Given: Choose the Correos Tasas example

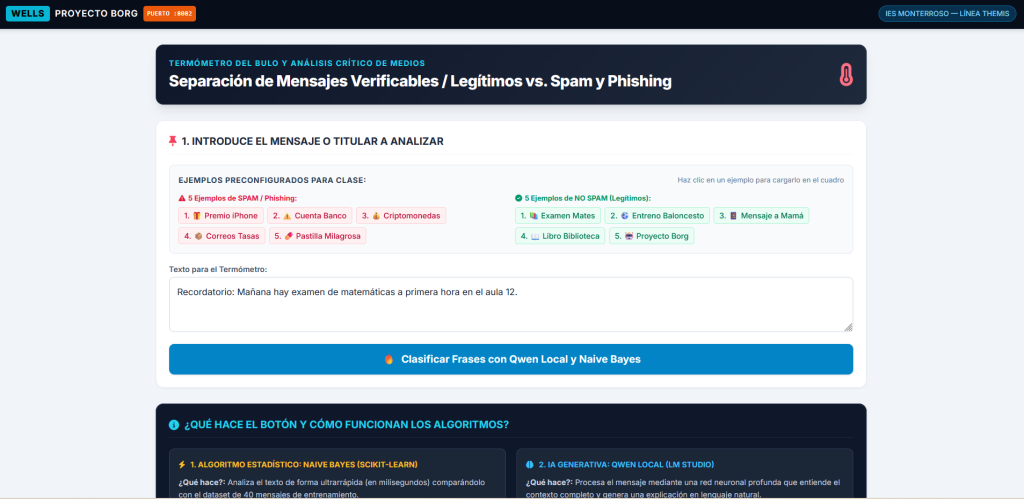Looking at the screenshot, I should [x=222, y=236].
